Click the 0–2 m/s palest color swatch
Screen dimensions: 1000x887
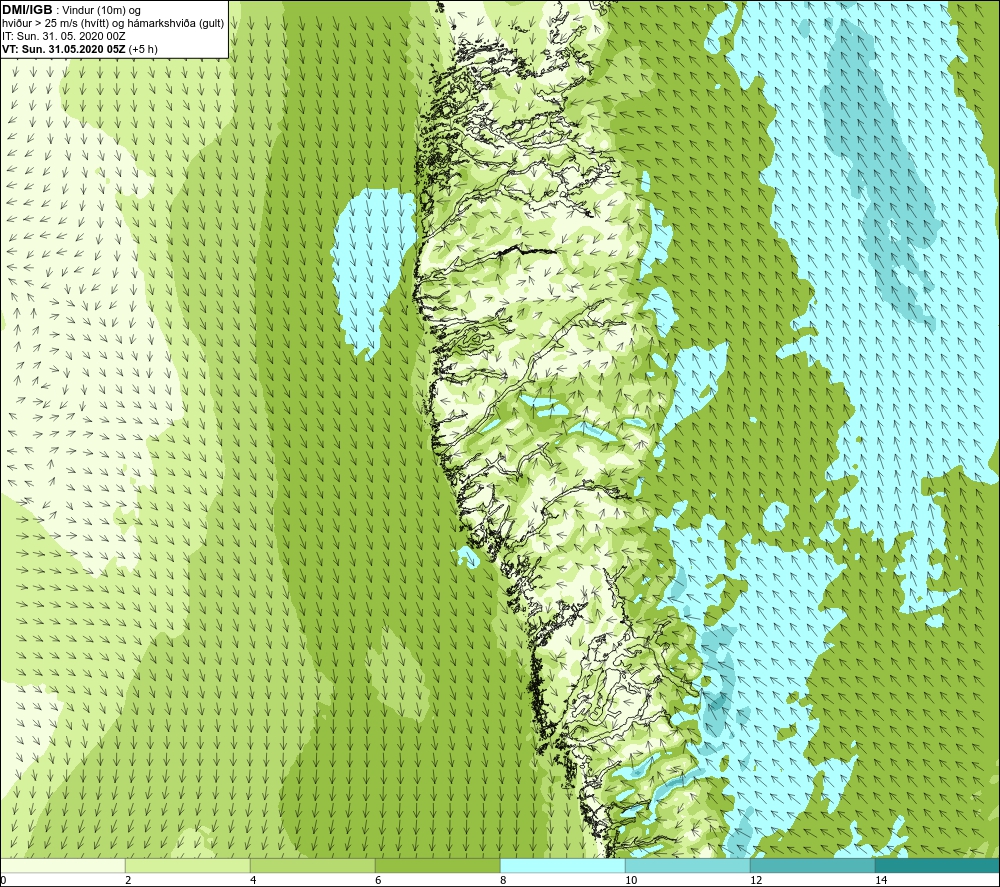(62, 865)
